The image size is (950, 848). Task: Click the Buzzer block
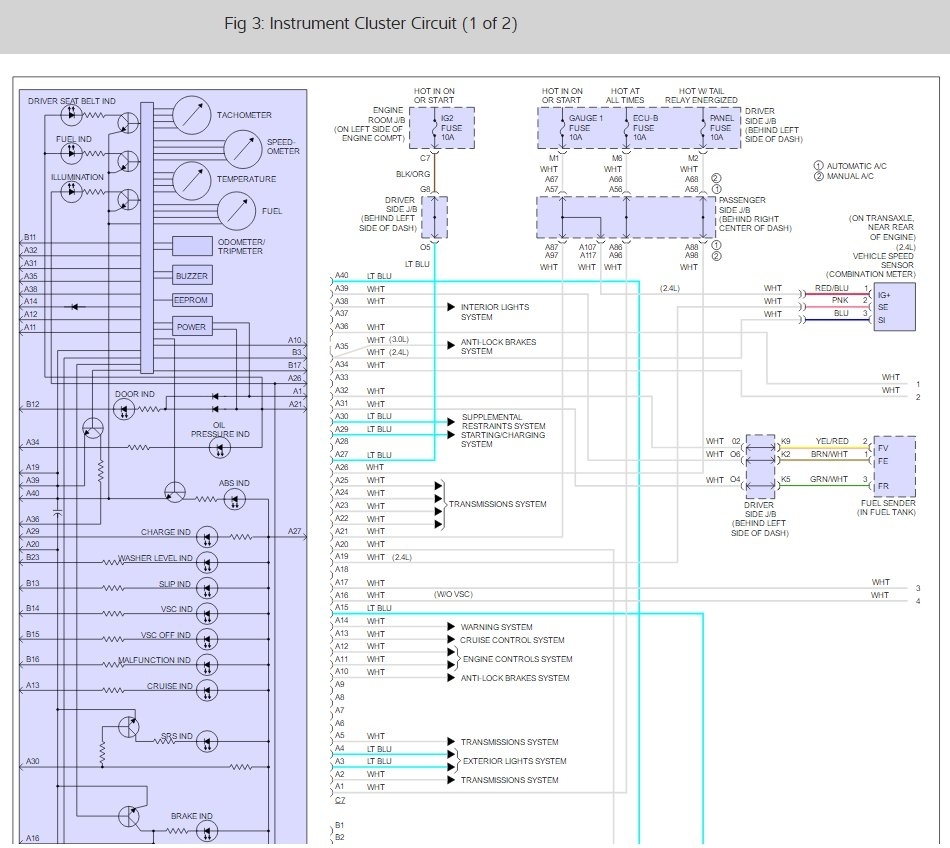[192, 275]
